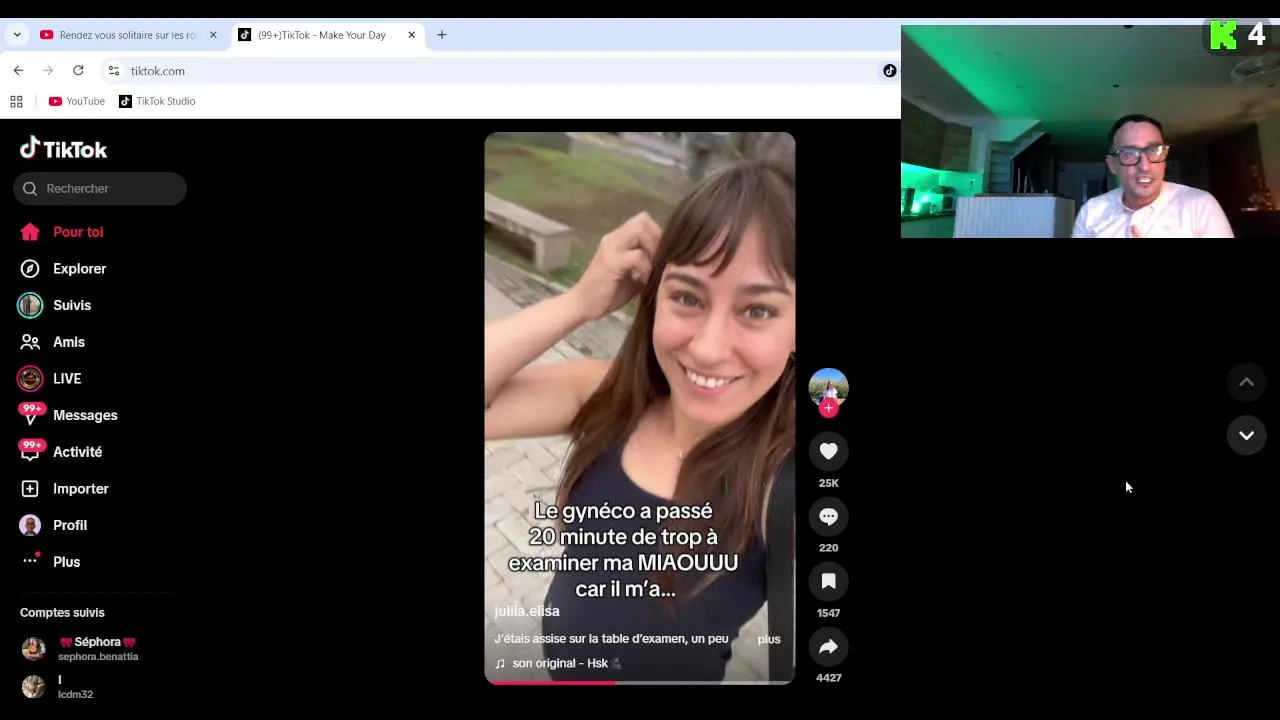
Task: Open lcdm32 followed account
Action: [60, 686]
